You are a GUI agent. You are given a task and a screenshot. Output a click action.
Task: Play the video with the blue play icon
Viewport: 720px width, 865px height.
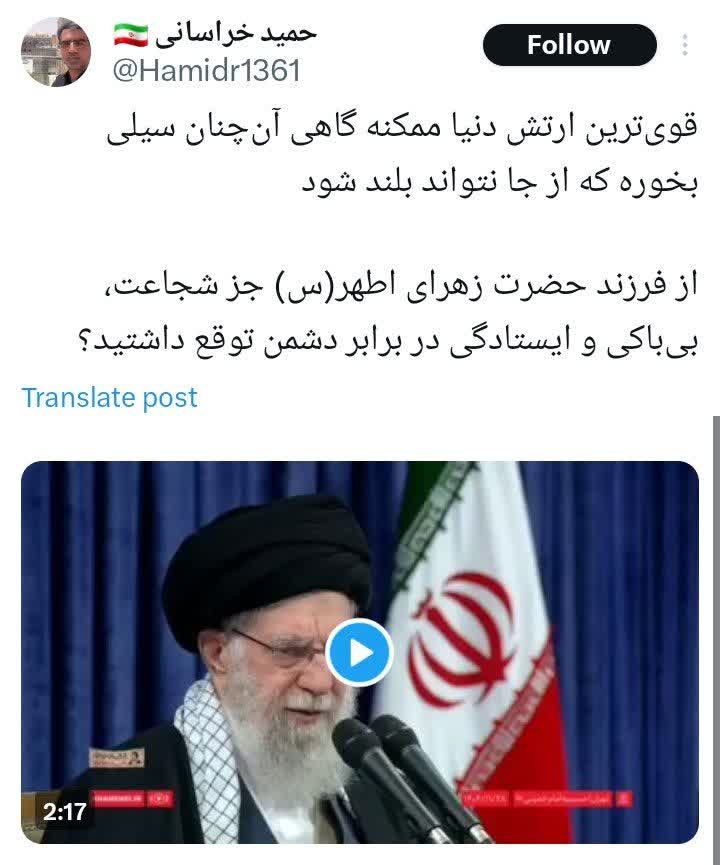[359, 653]
